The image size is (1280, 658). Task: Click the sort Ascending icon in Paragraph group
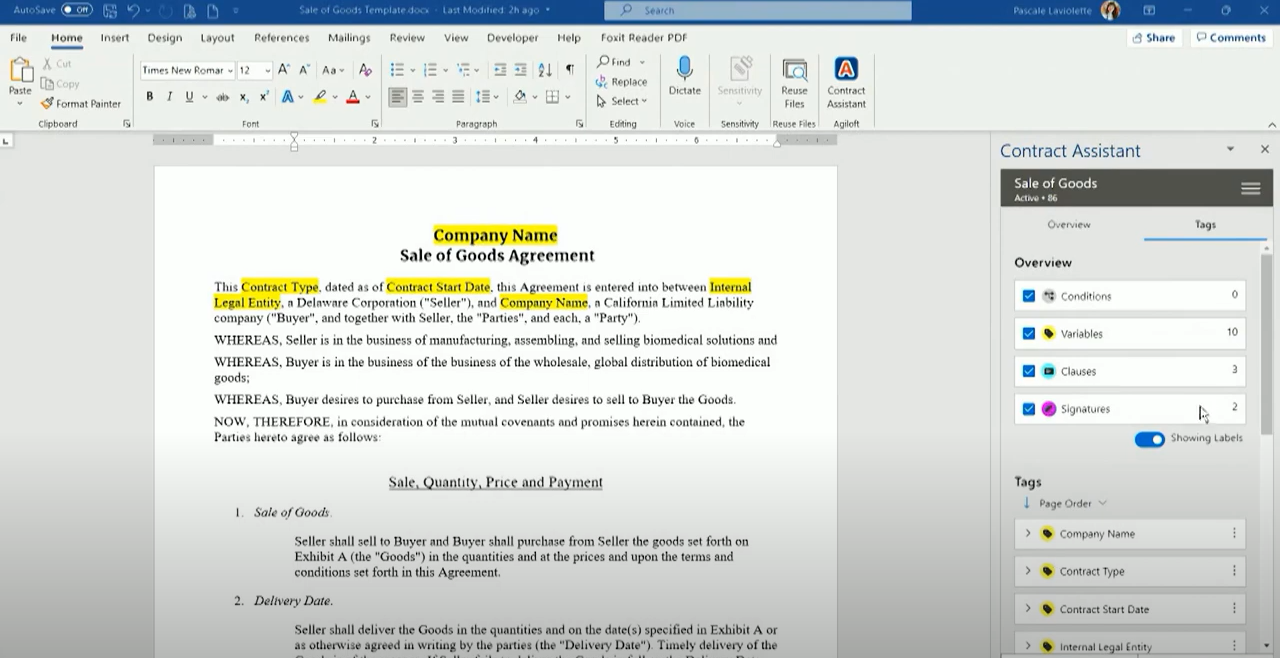[x=543, y=69]
